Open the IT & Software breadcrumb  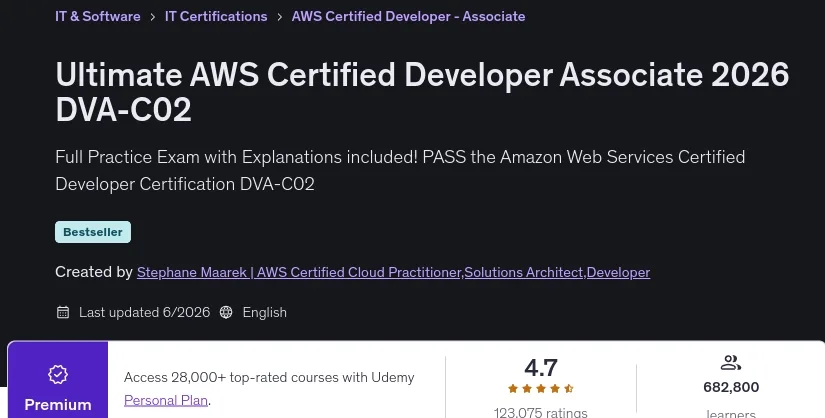point(98,16)
